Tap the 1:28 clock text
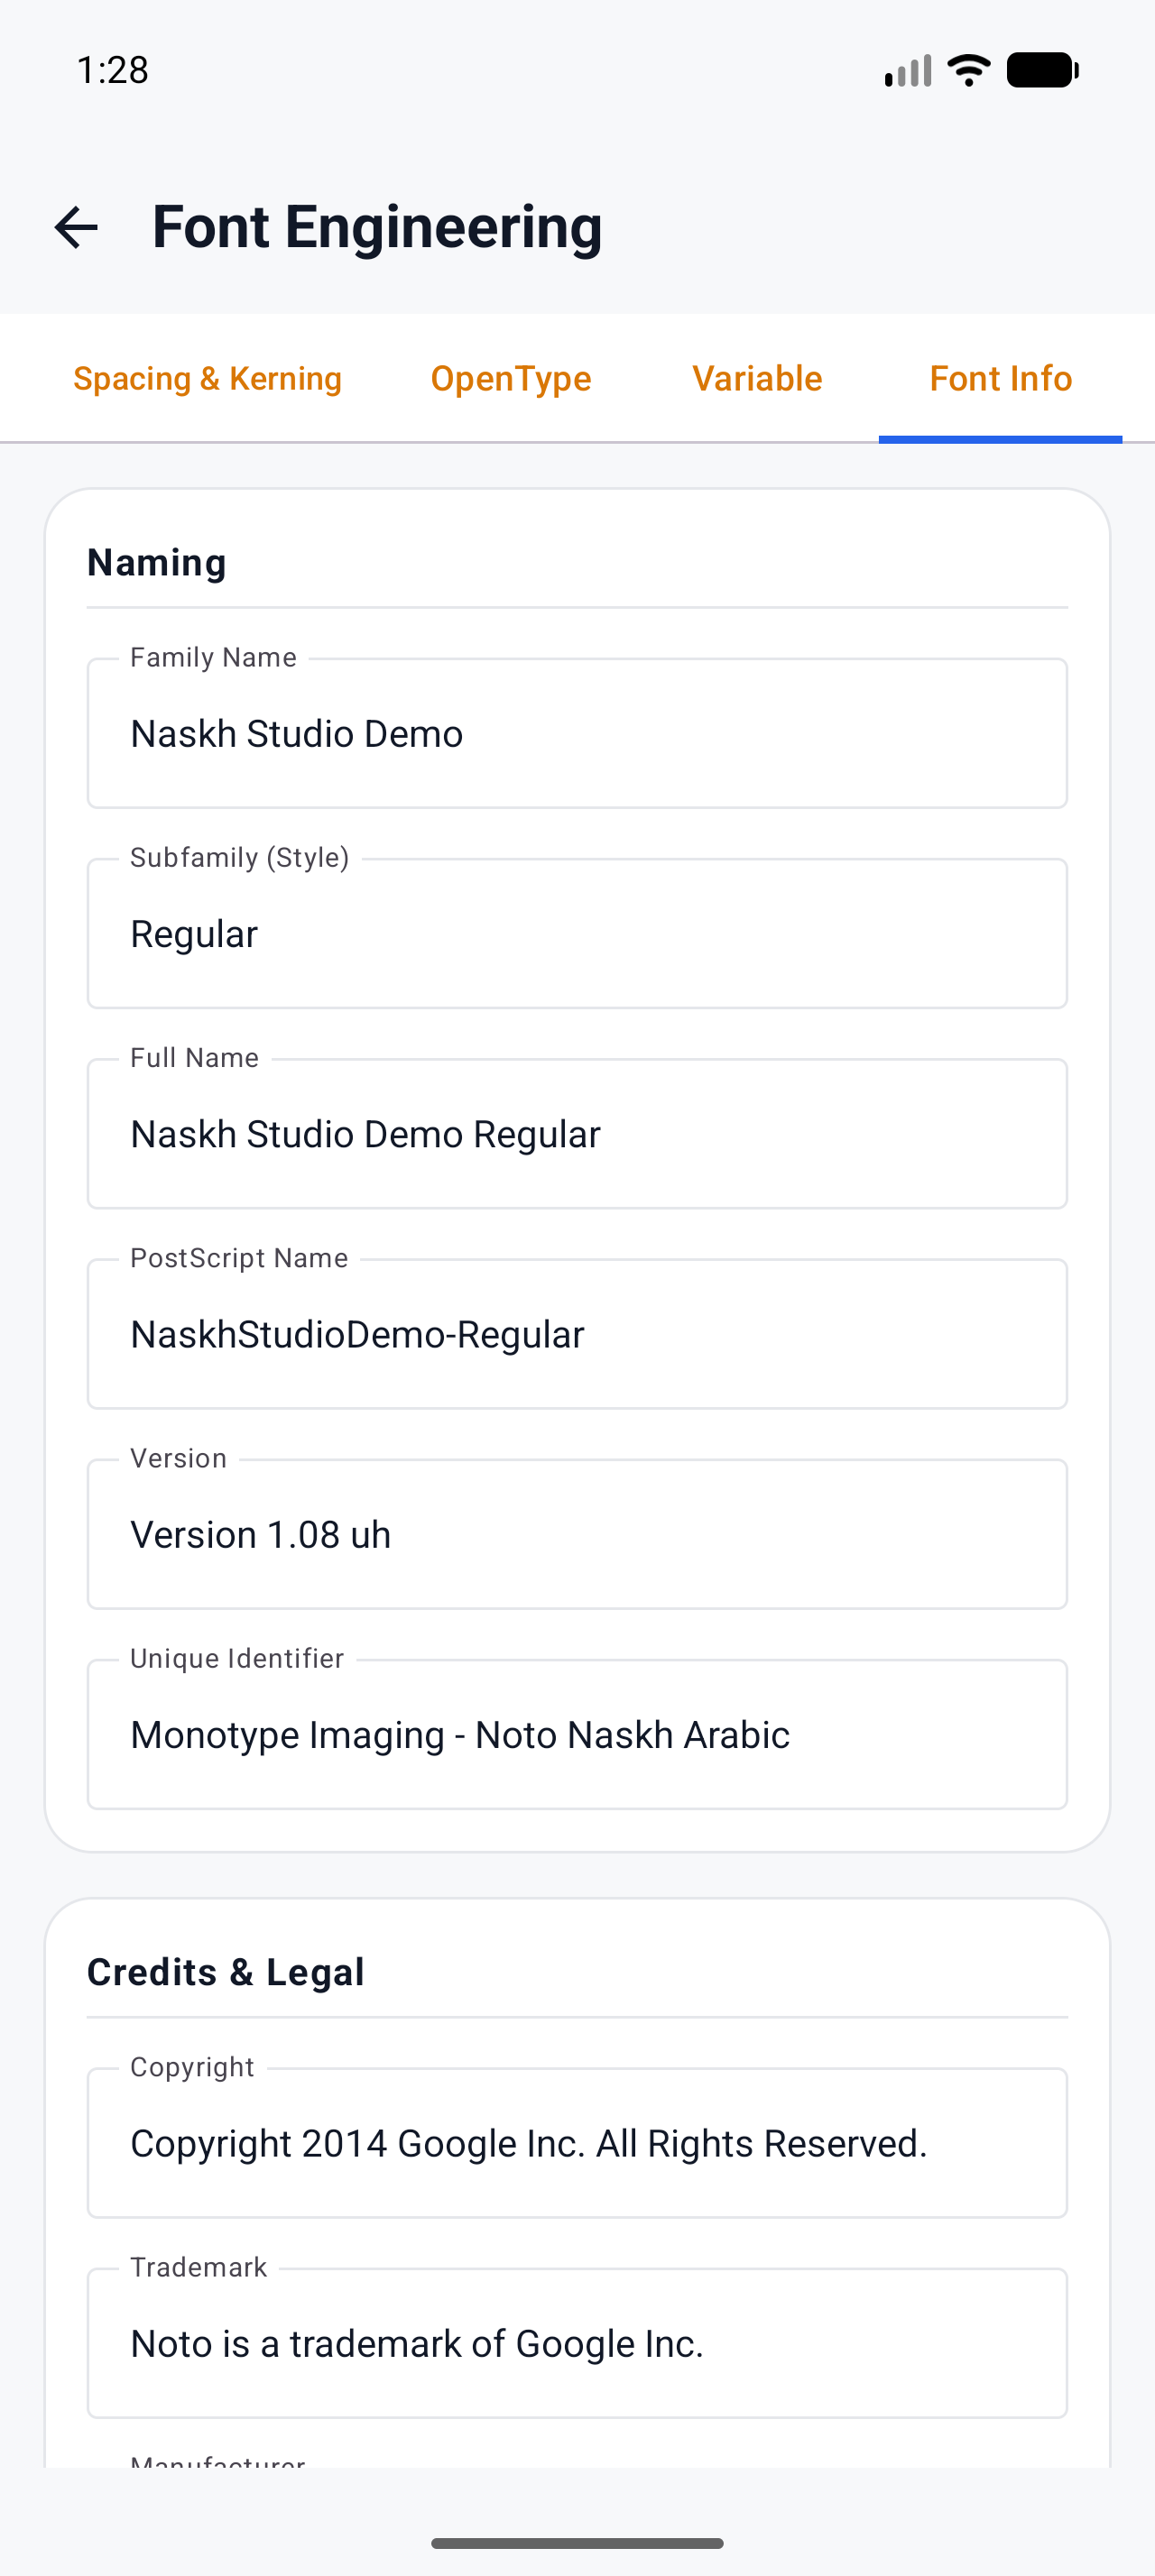This screenshot has height=2576, width=1155. (x=112, y=70)
